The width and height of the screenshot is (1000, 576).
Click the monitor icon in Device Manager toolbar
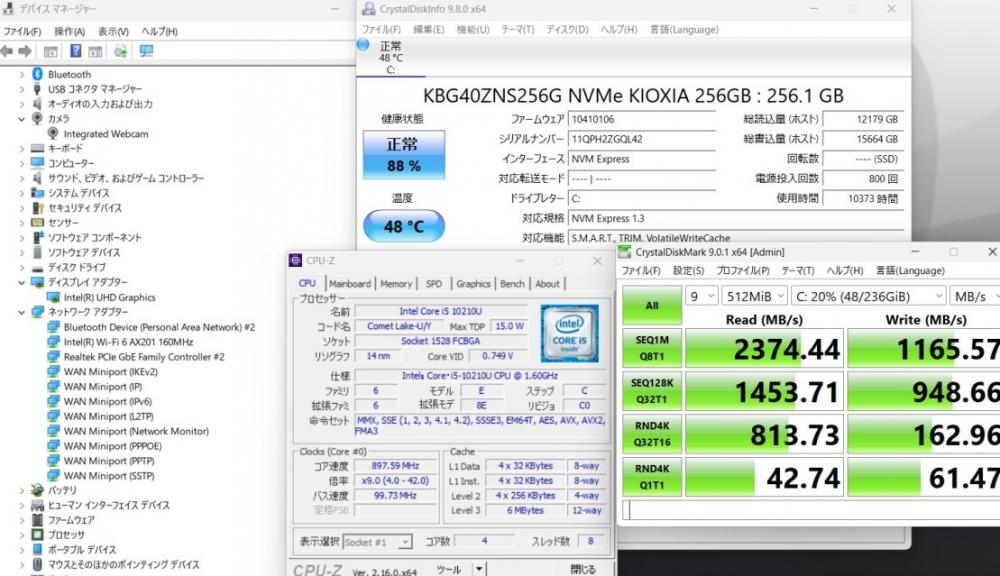pyautogui.click(x=146, y=51)
